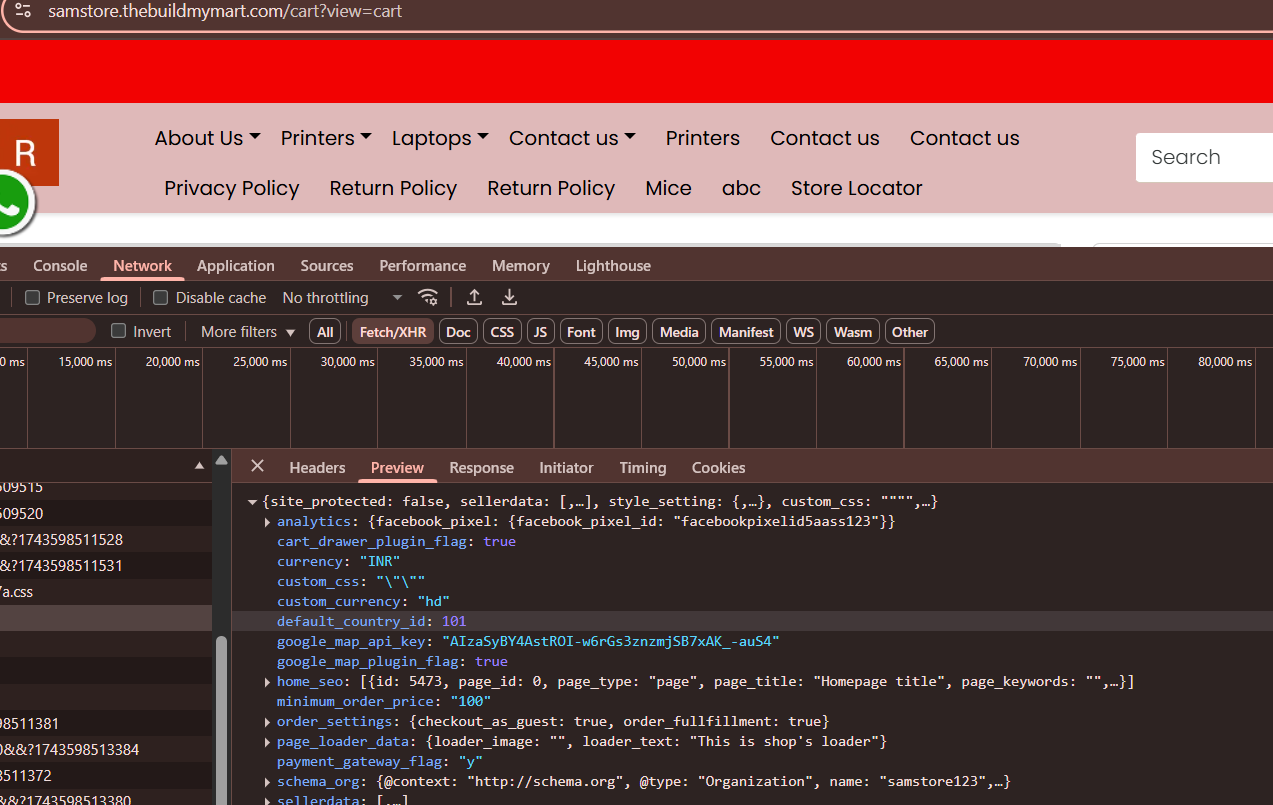This screenshot has width=1273, height=805.
Task: Select the Fetch/XHR filter
Action: [x=393, y=332]
